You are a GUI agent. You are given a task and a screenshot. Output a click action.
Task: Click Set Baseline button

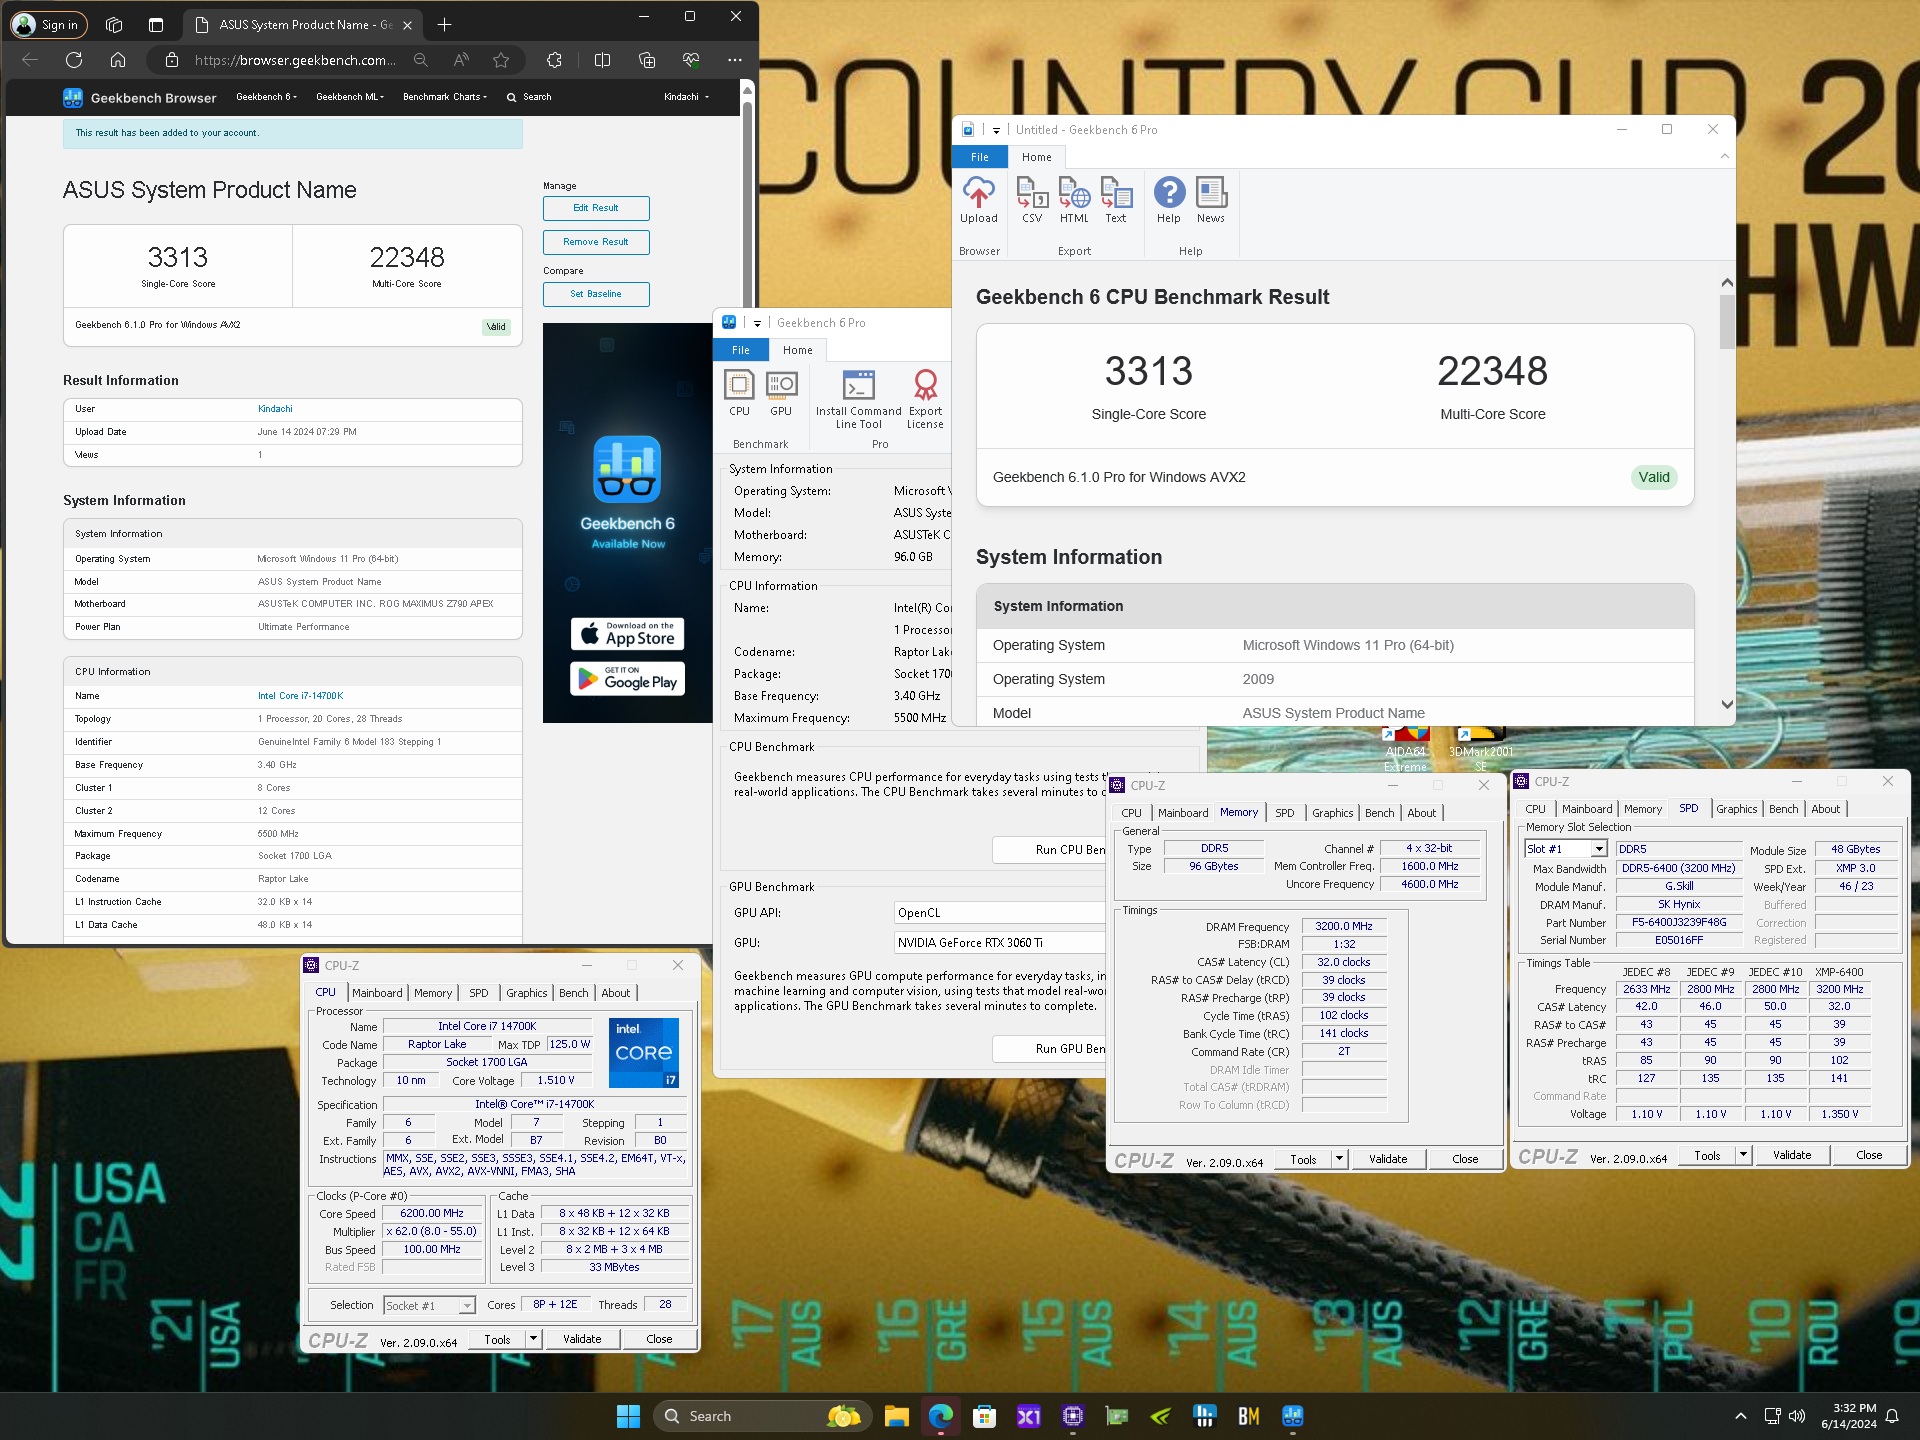point(596,294)
